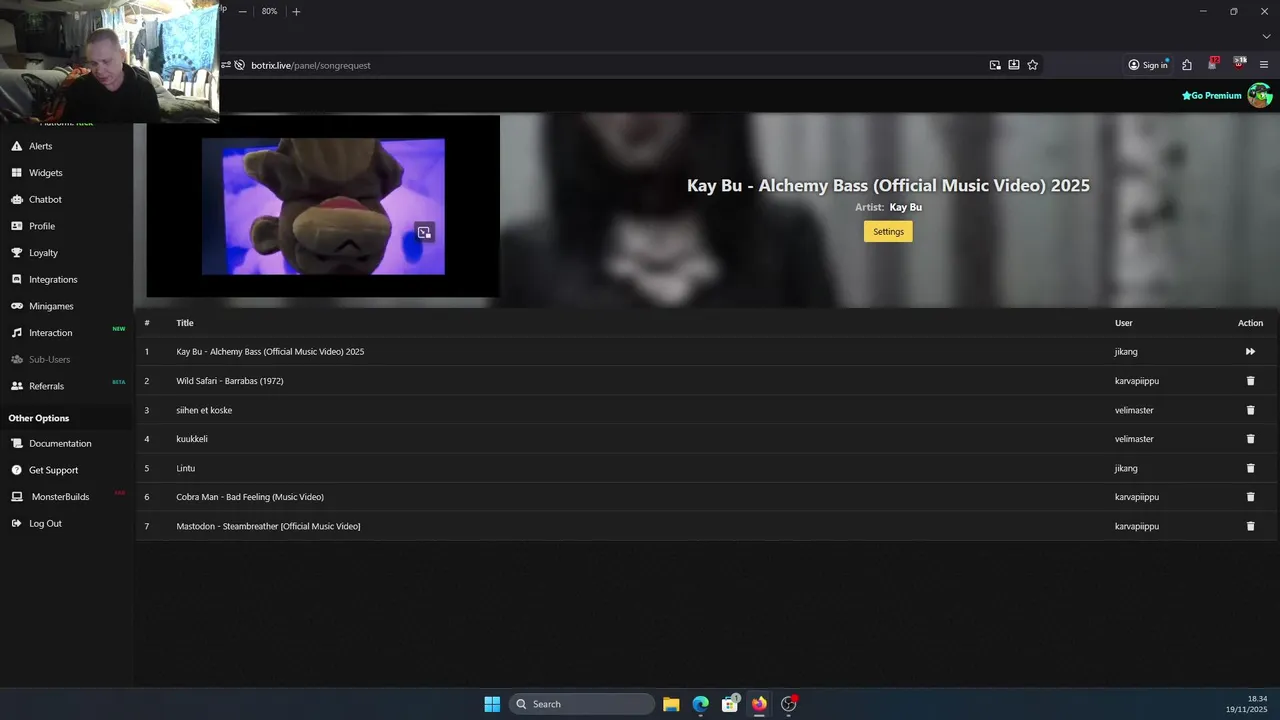Delete Mastodon - Steambreather request
The width and height of the screenshot is (1280, 720).
1250,526
